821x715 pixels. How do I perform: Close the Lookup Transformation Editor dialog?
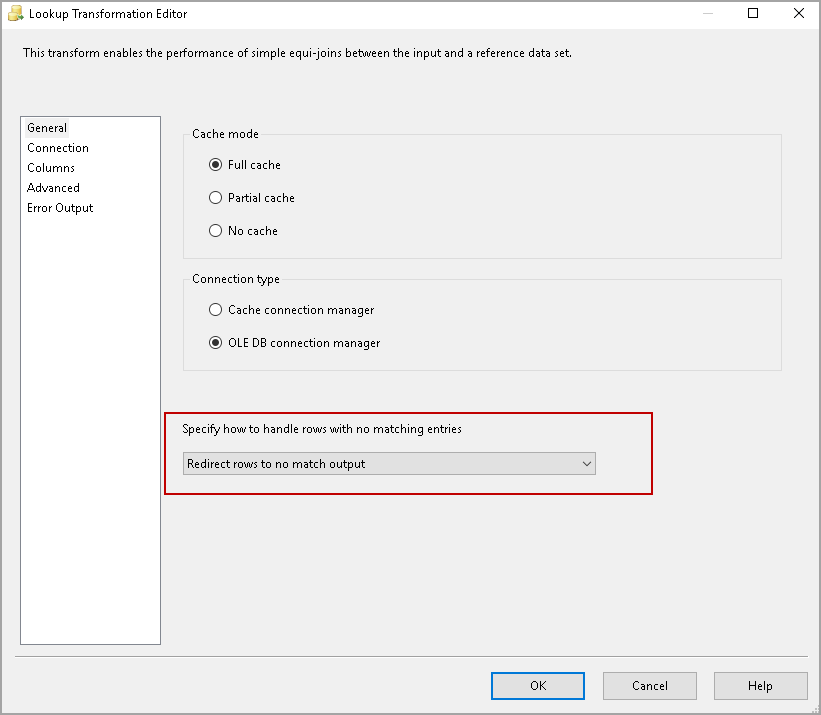(x=798, y=14)
